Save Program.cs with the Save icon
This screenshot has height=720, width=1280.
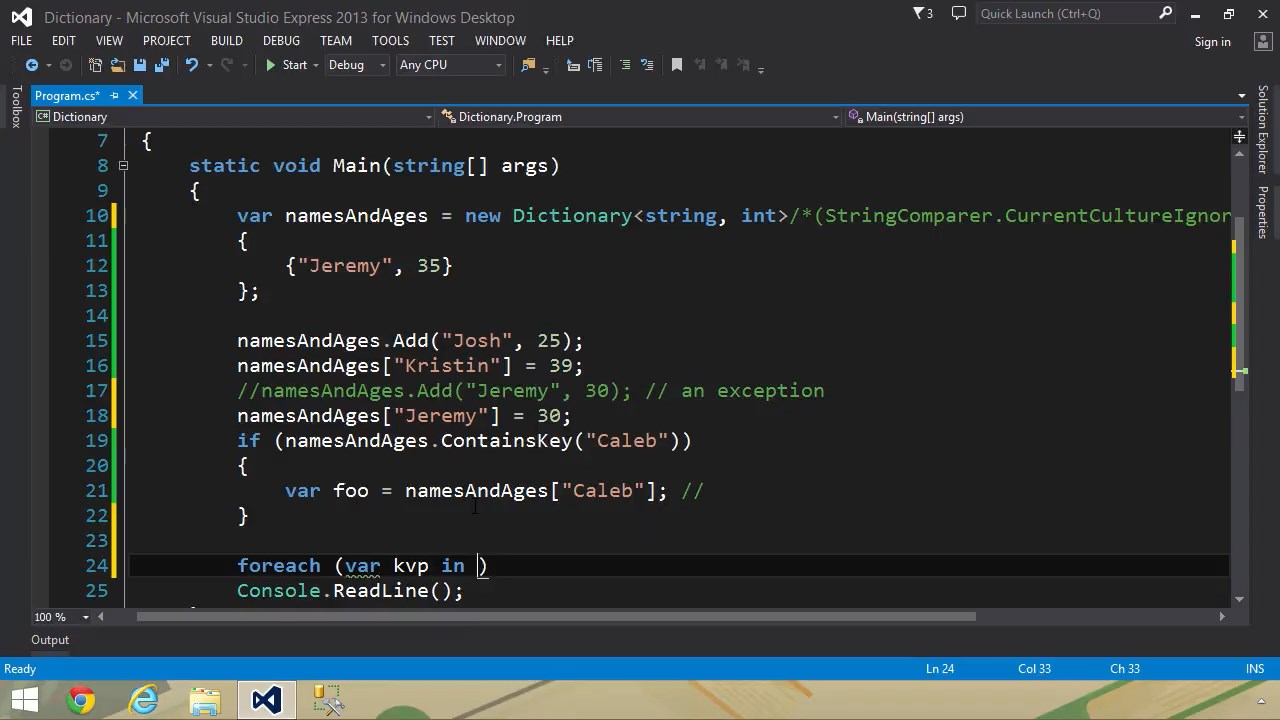[140, 65]
